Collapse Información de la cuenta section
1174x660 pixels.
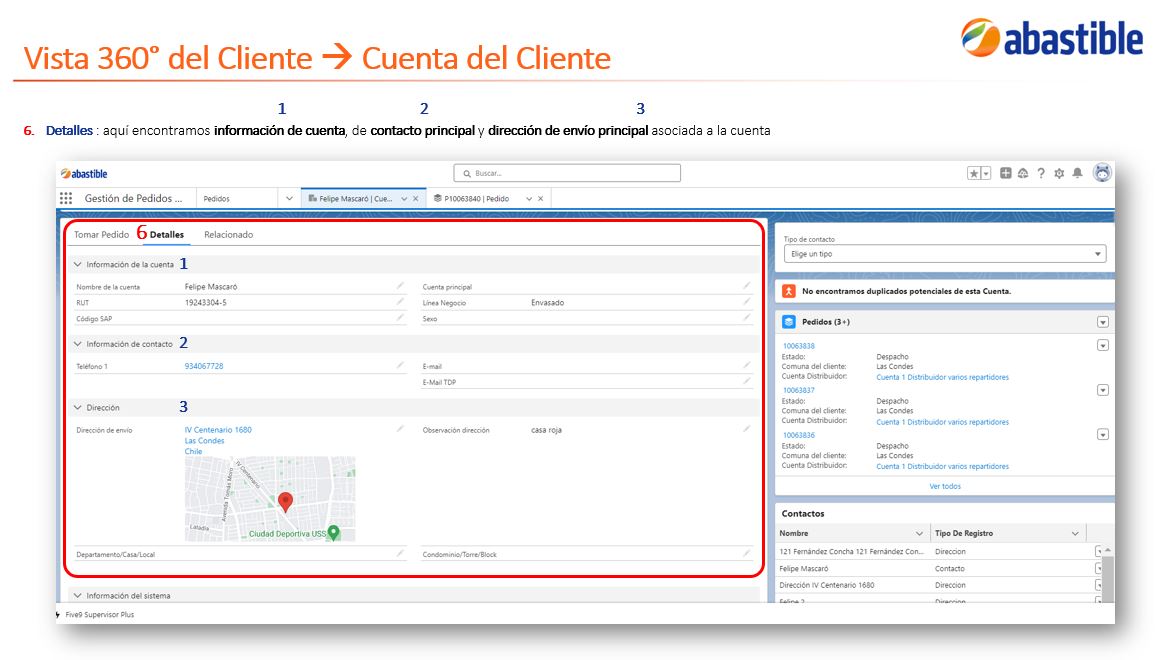[77, 264]
